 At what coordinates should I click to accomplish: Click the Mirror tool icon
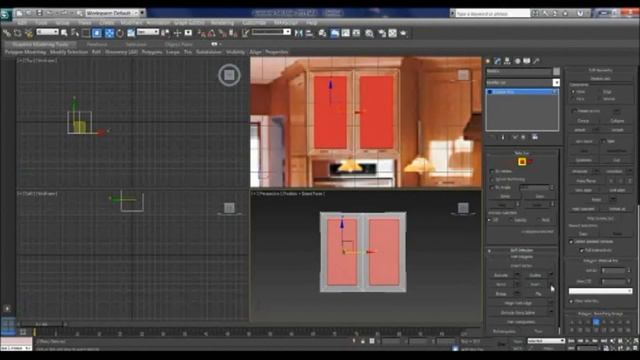pyautogui.click(x=299, y=33)
